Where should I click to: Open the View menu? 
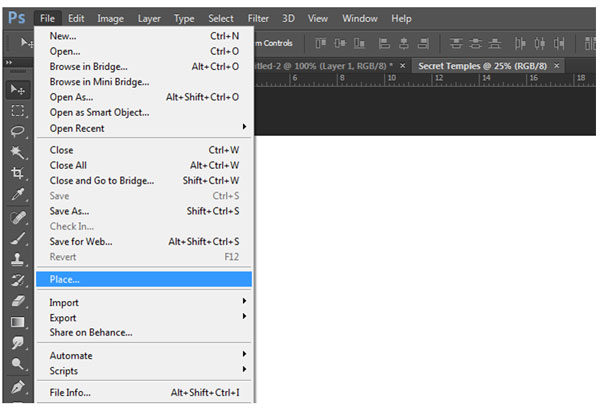(318, 18)
